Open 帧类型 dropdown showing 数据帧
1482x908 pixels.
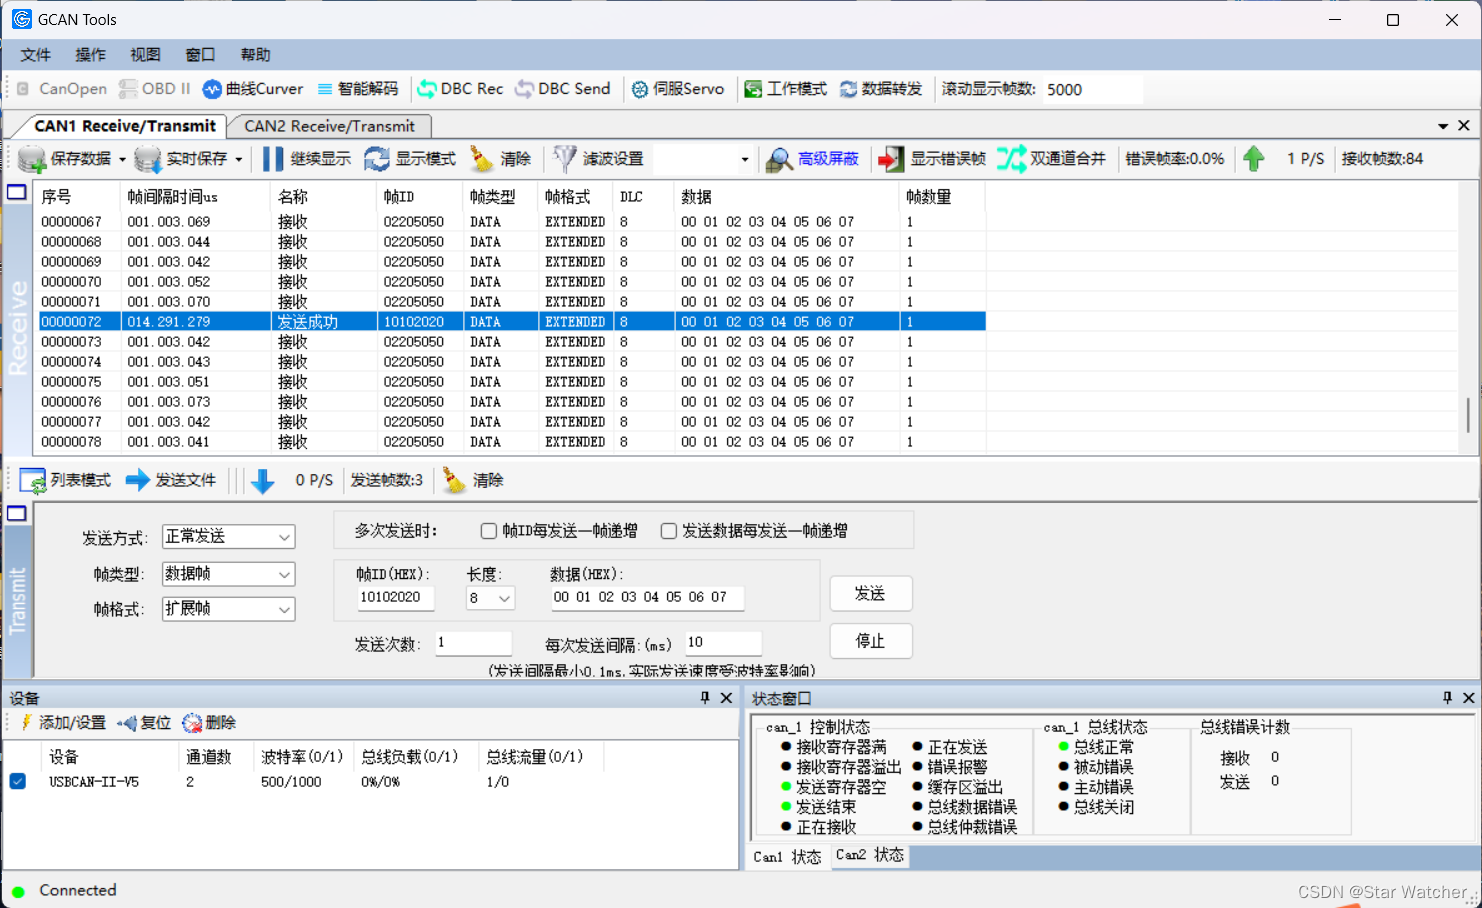[x=229, y=574]
